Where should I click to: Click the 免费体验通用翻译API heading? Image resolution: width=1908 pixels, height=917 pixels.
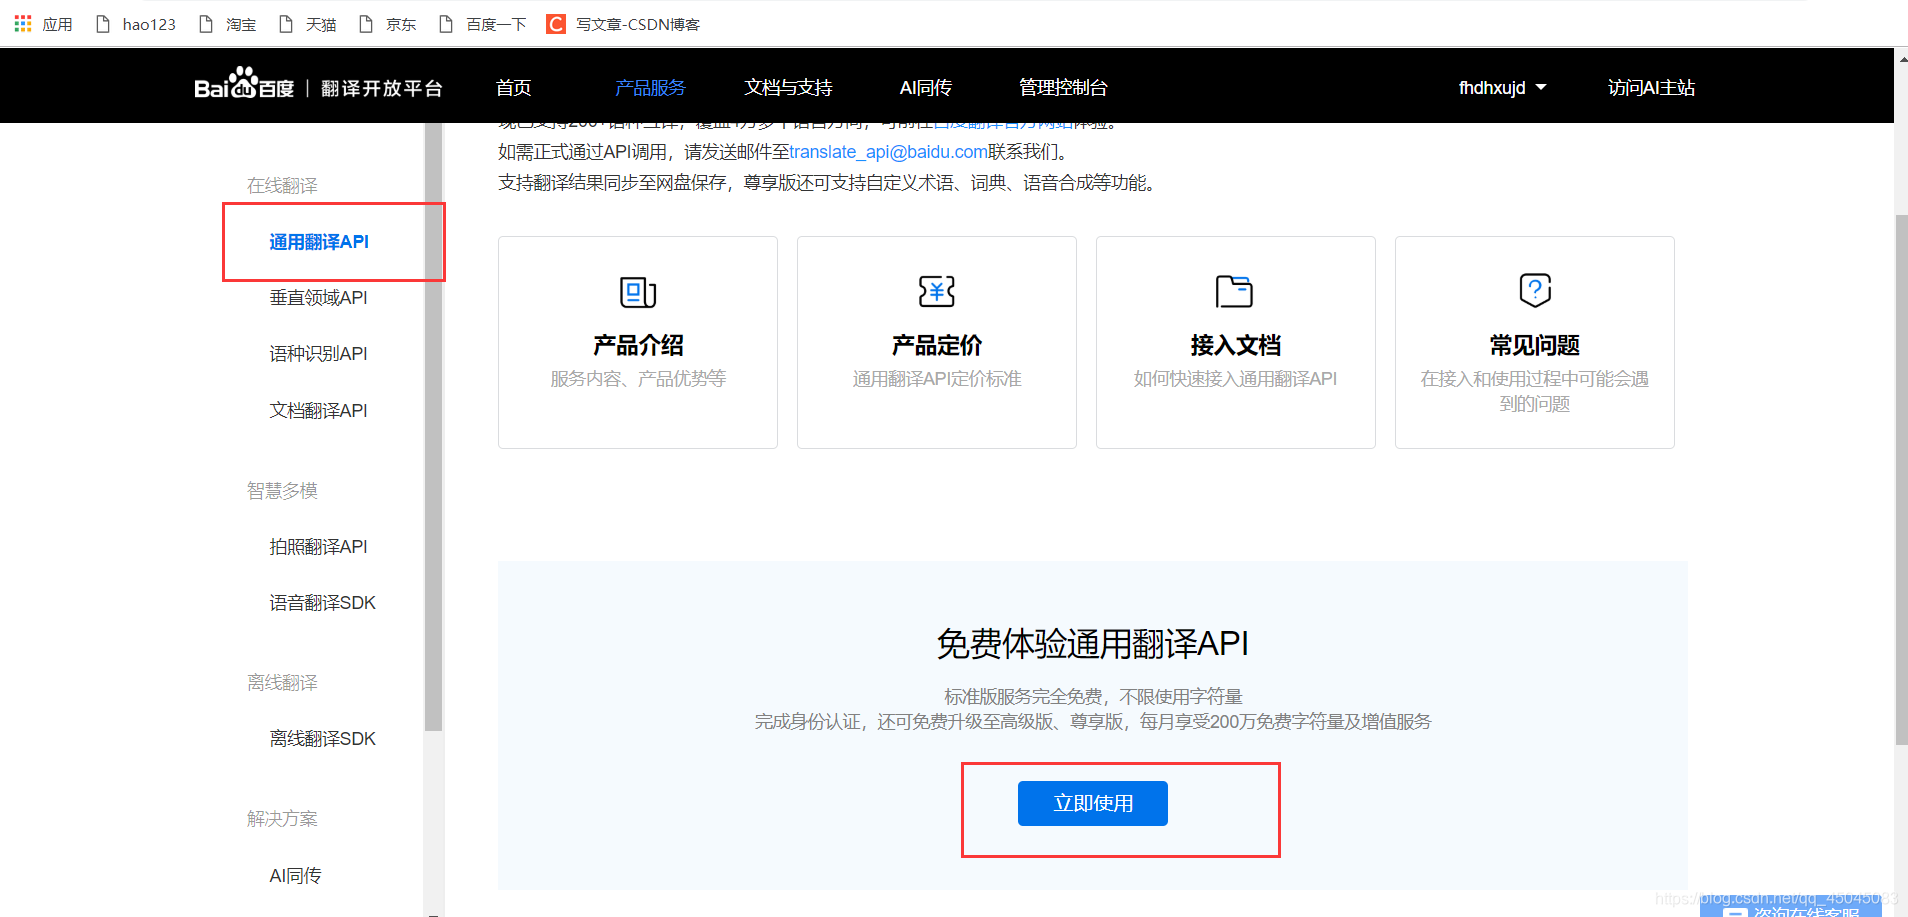pyautogui.click(x=1093, y=644)
